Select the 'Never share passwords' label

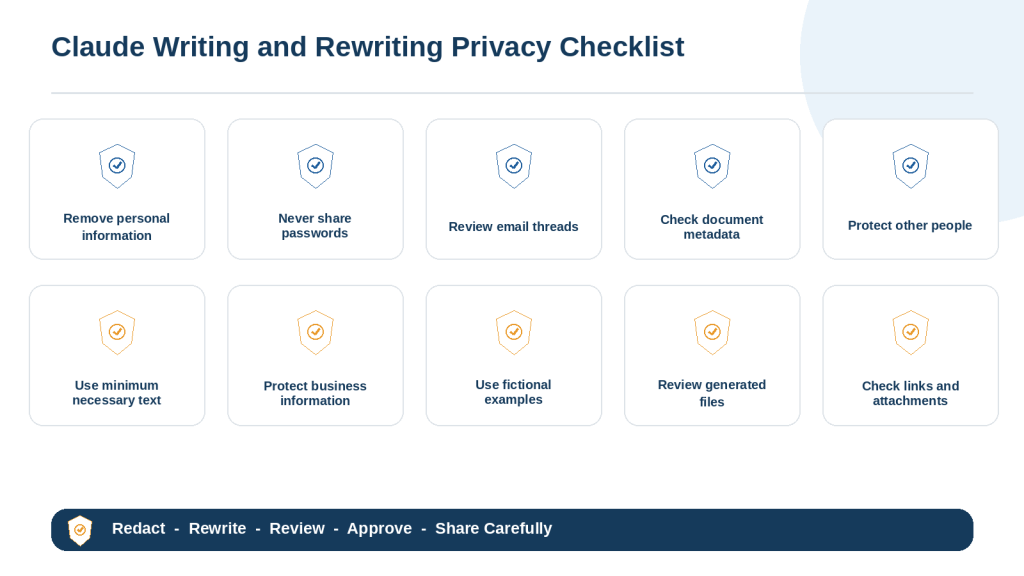(x=315, y=225)
